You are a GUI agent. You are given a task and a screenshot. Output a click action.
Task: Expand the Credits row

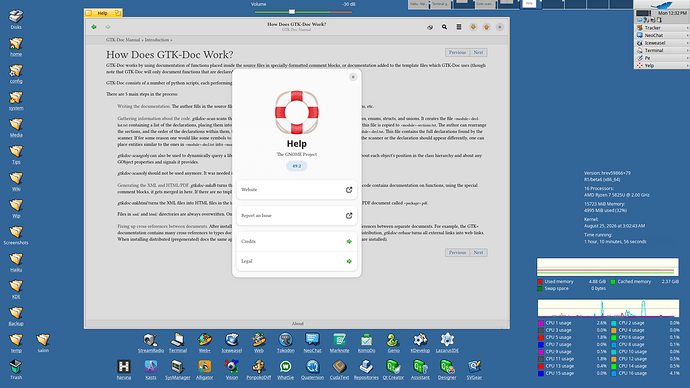(x=297, y=242)
